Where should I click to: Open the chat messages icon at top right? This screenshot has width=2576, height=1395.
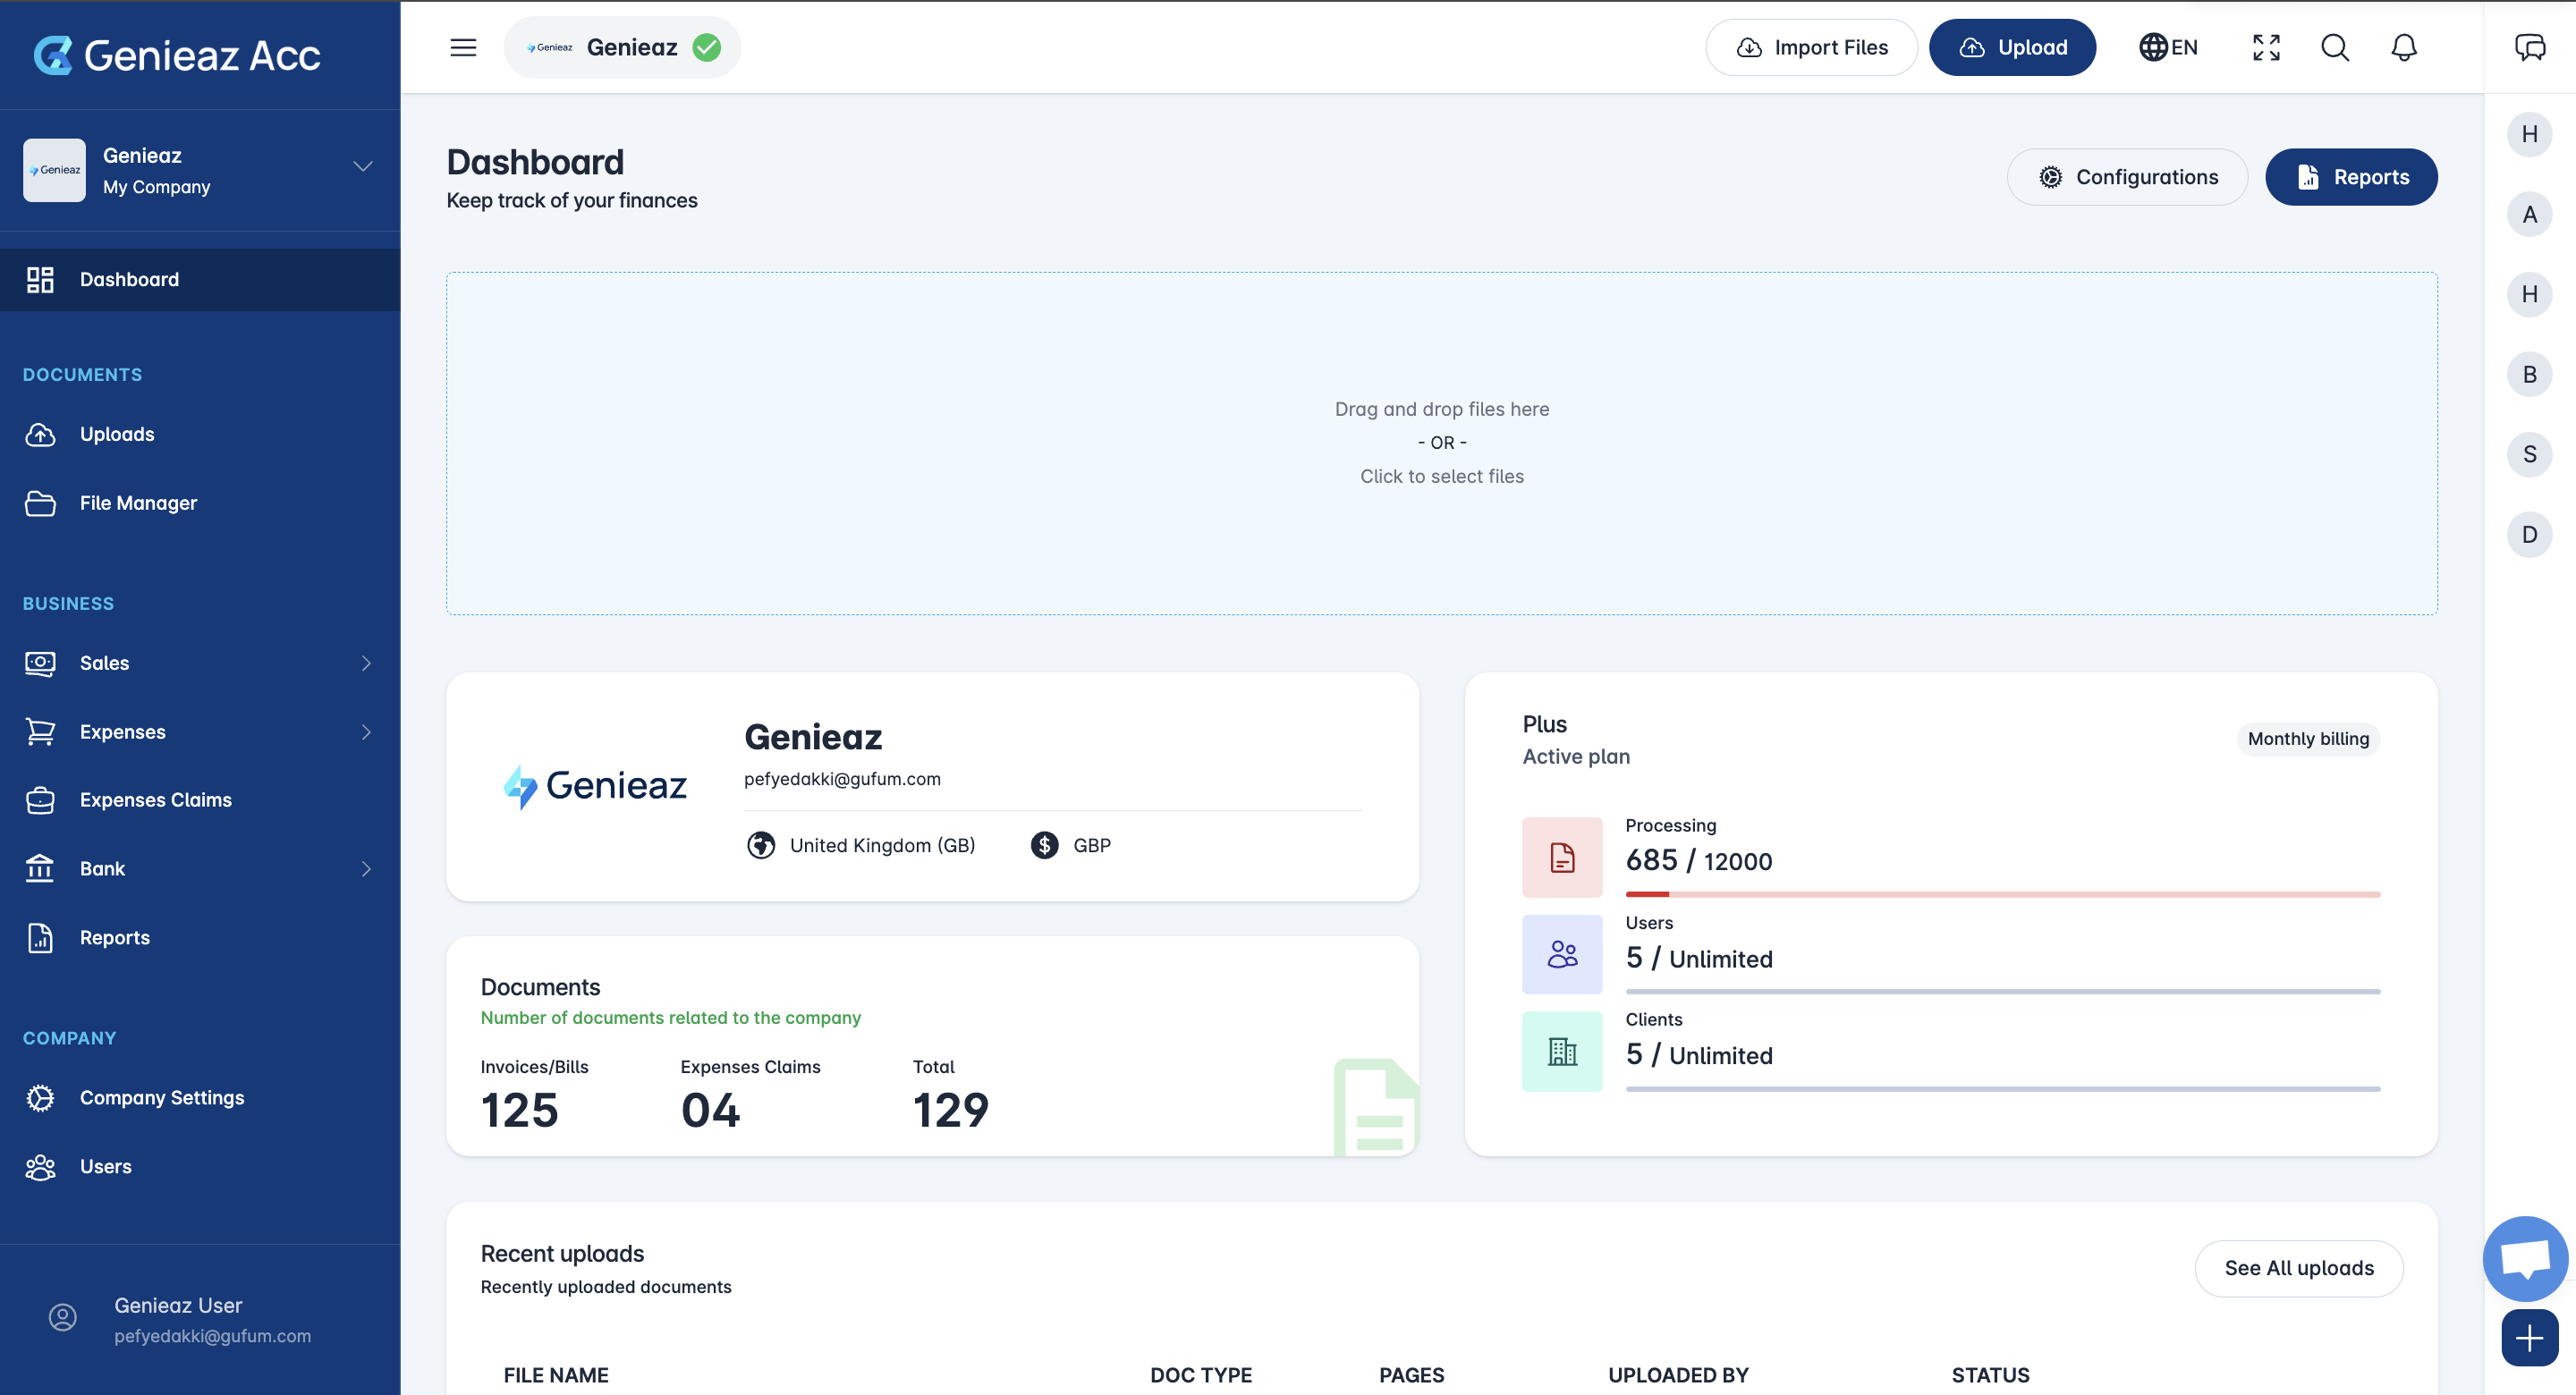coord(2529,47)
